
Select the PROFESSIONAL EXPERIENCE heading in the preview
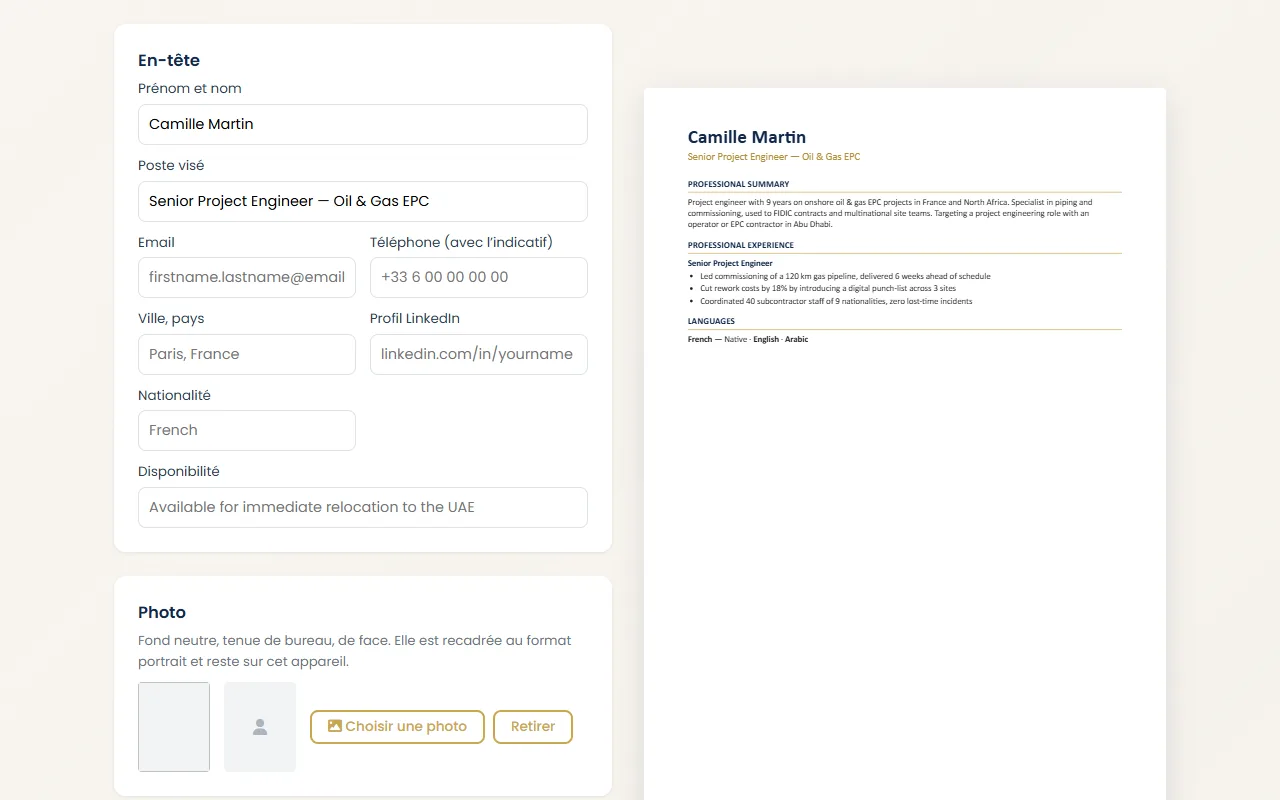[x=741, y=245]
